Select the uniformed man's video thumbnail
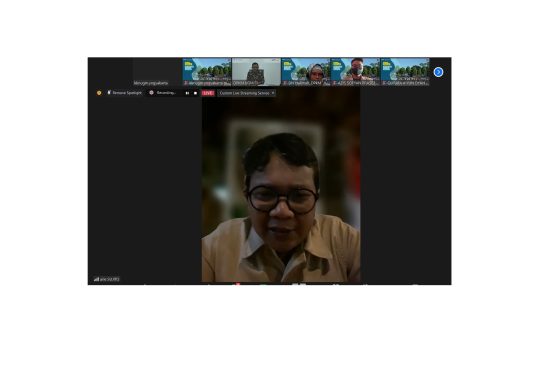 [256, 72]
